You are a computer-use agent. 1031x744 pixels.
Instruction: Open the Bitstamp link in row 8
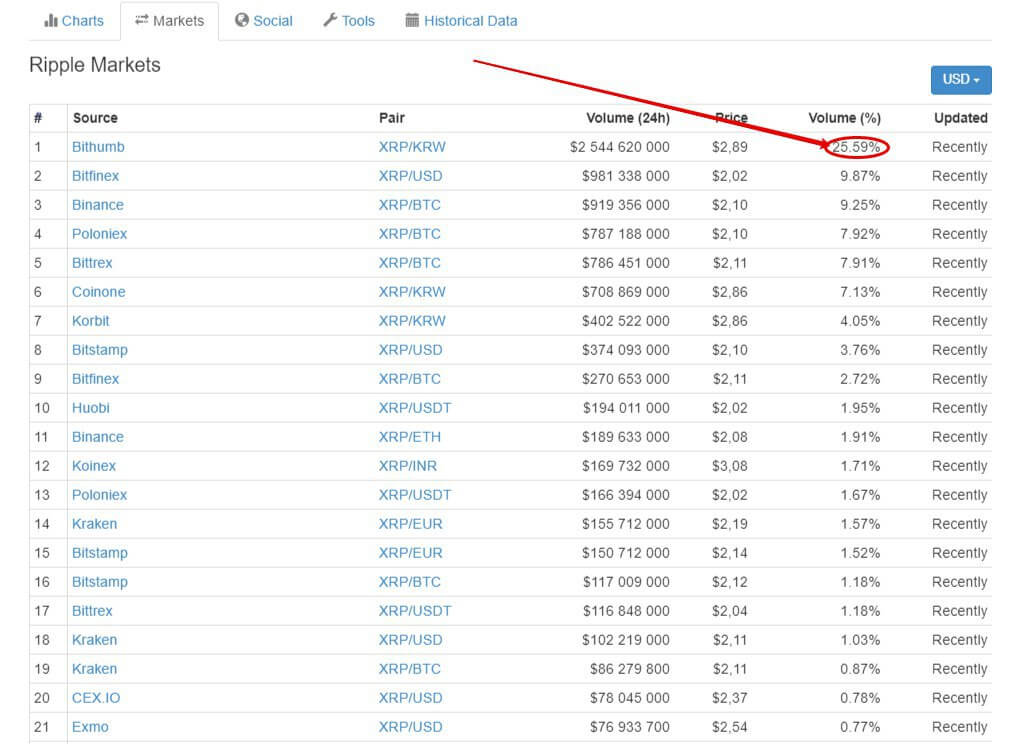coord(100,350)
